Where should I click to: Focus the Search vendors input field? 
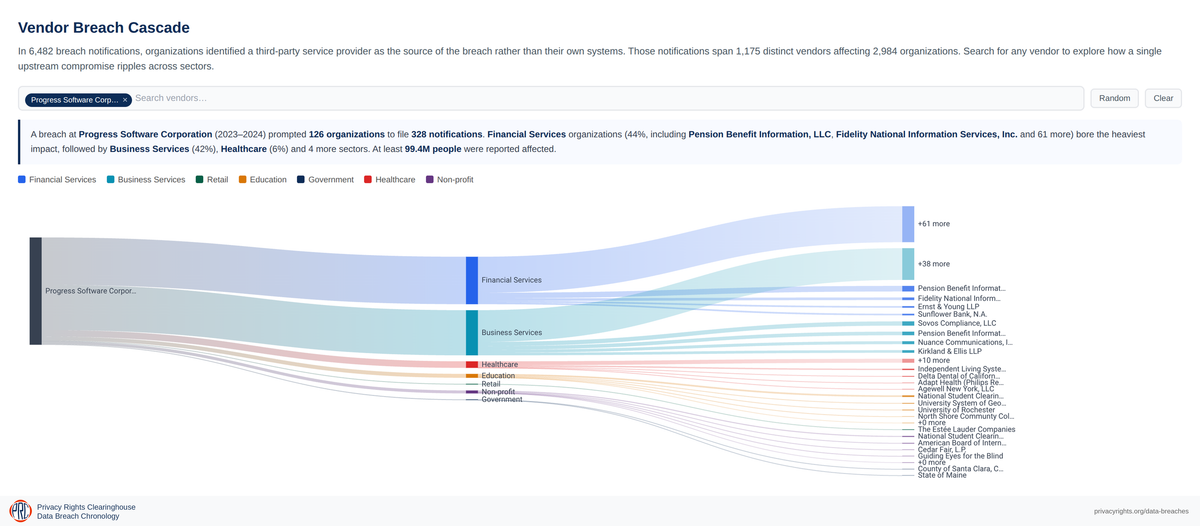pyautogui.click(x=605, y=98)
